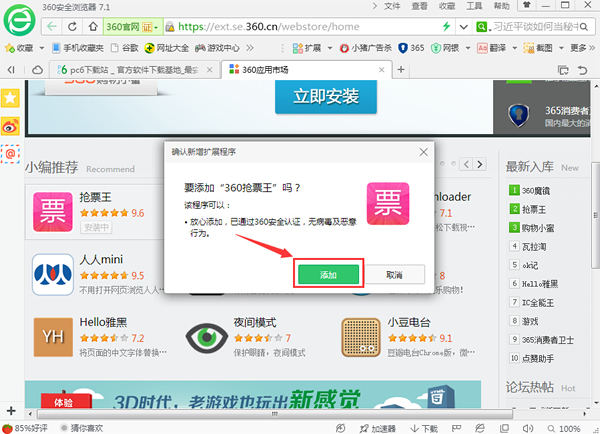Click the 小豆电台 radio icon
This screenshot has width=600, height=434.
363,338
